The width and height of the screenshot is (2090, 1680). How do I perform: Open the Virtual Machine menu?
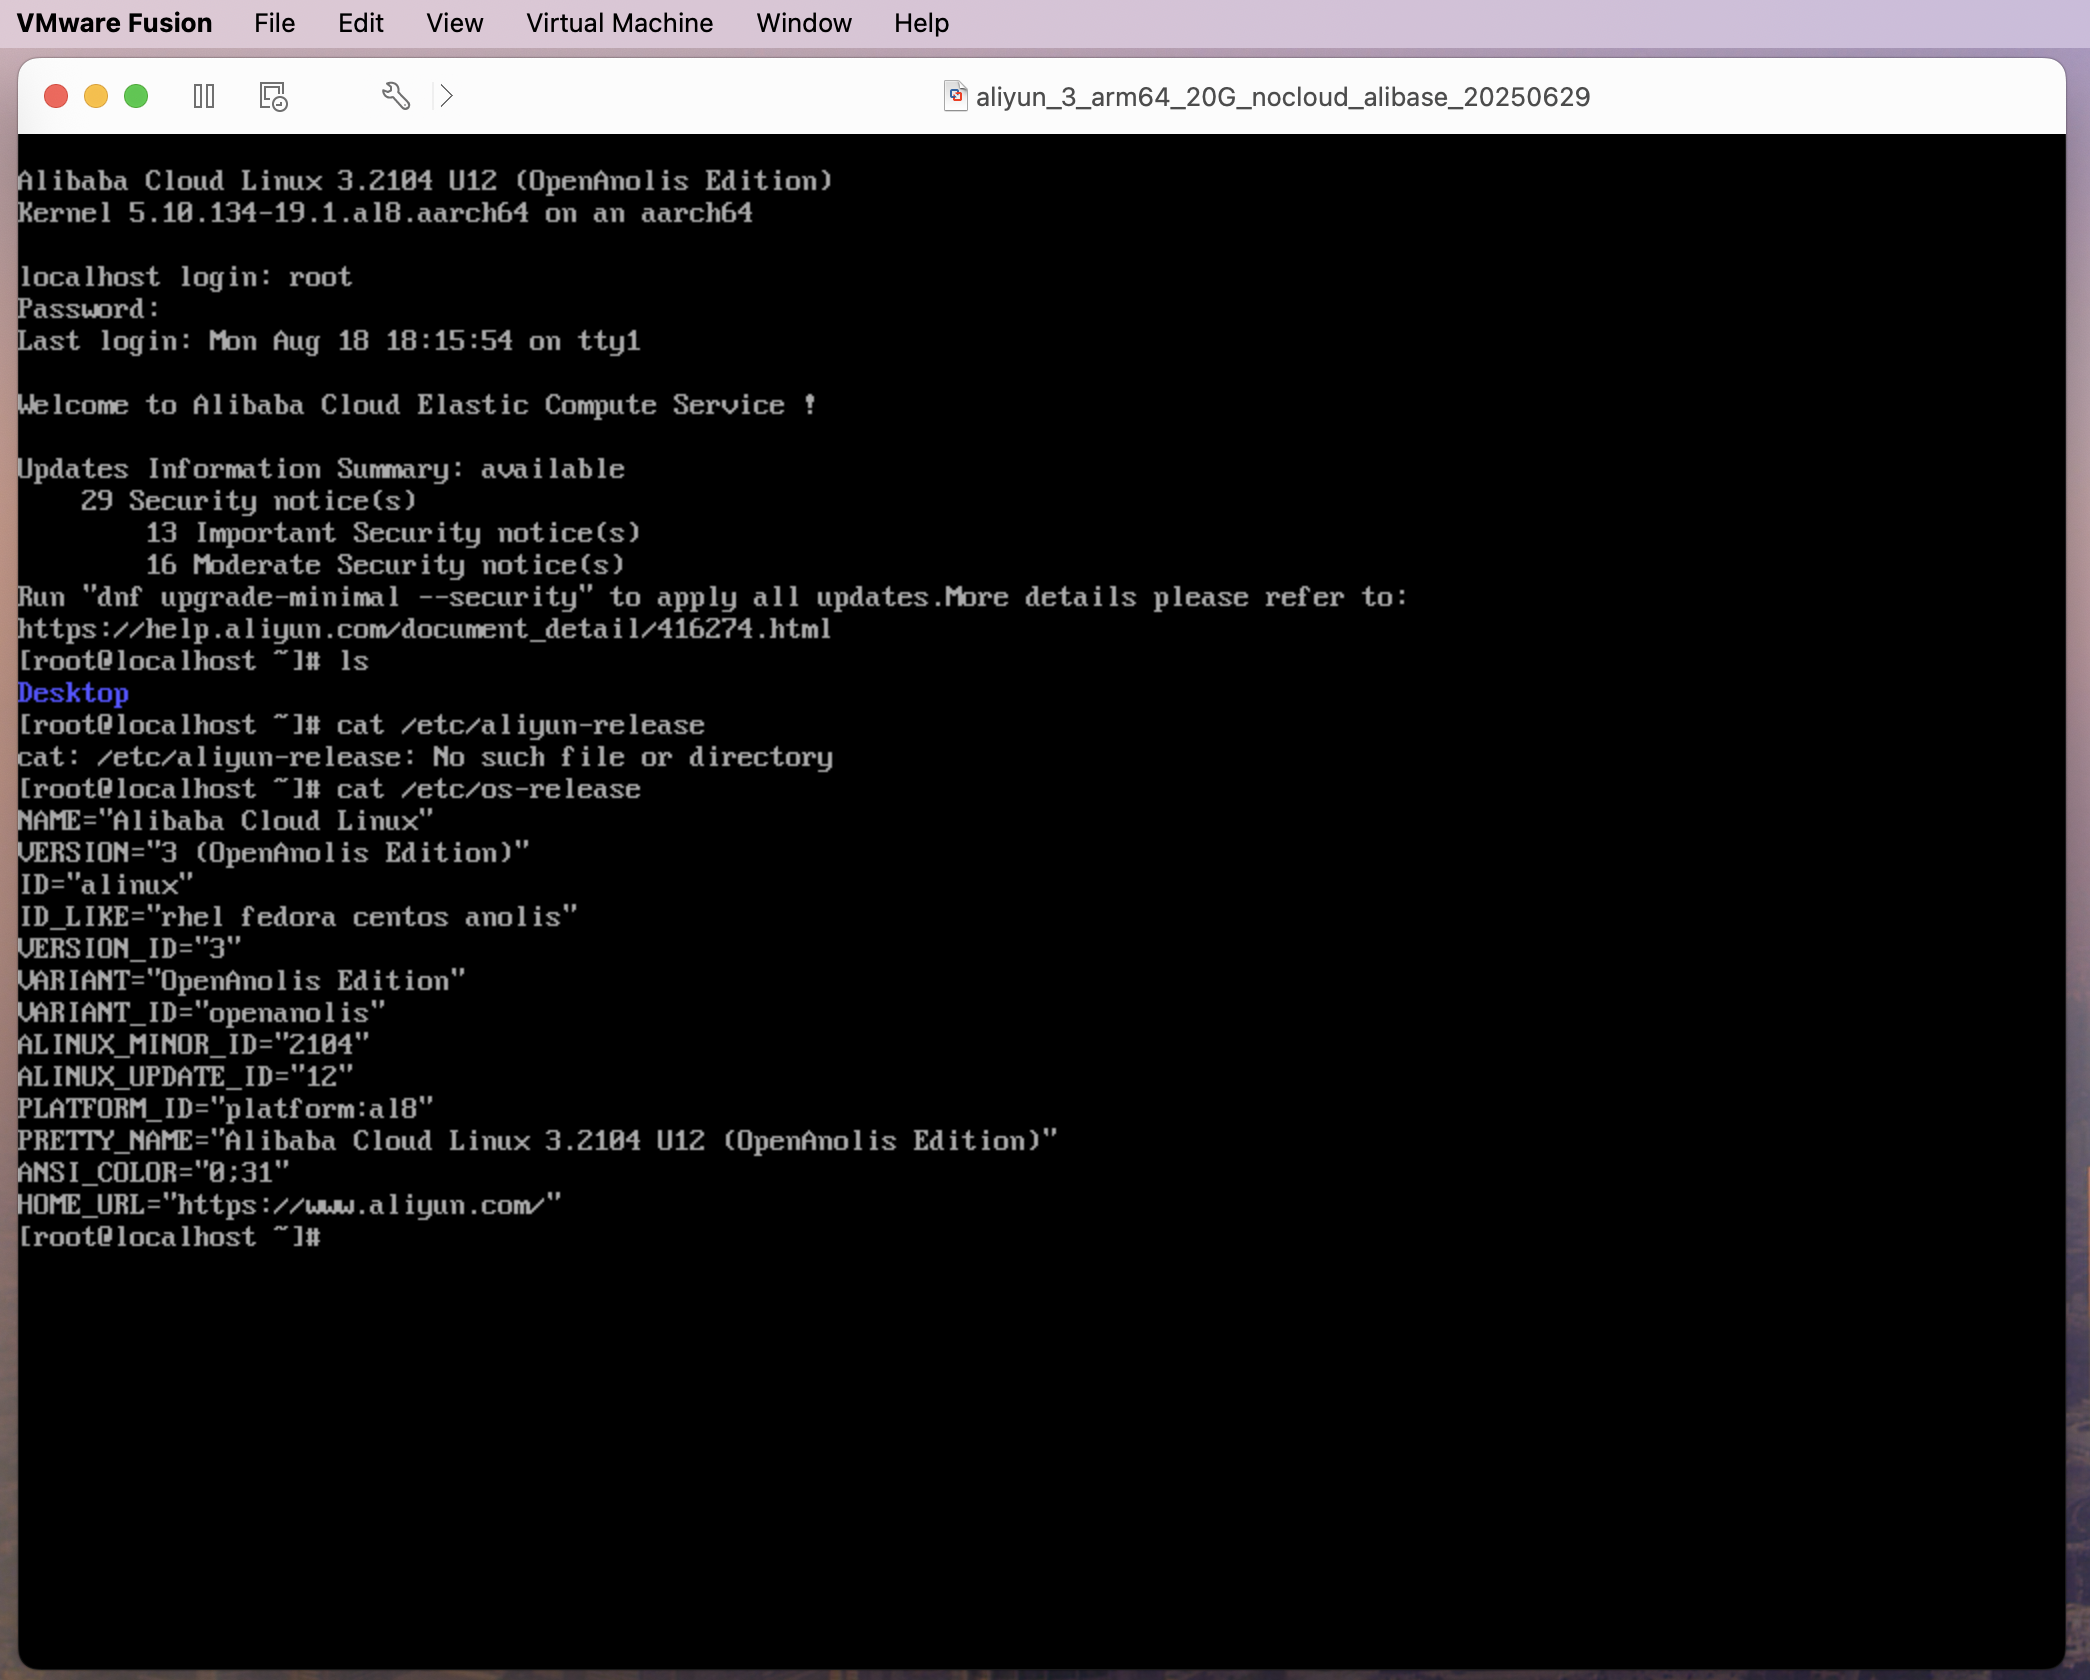tap(619, 23)
